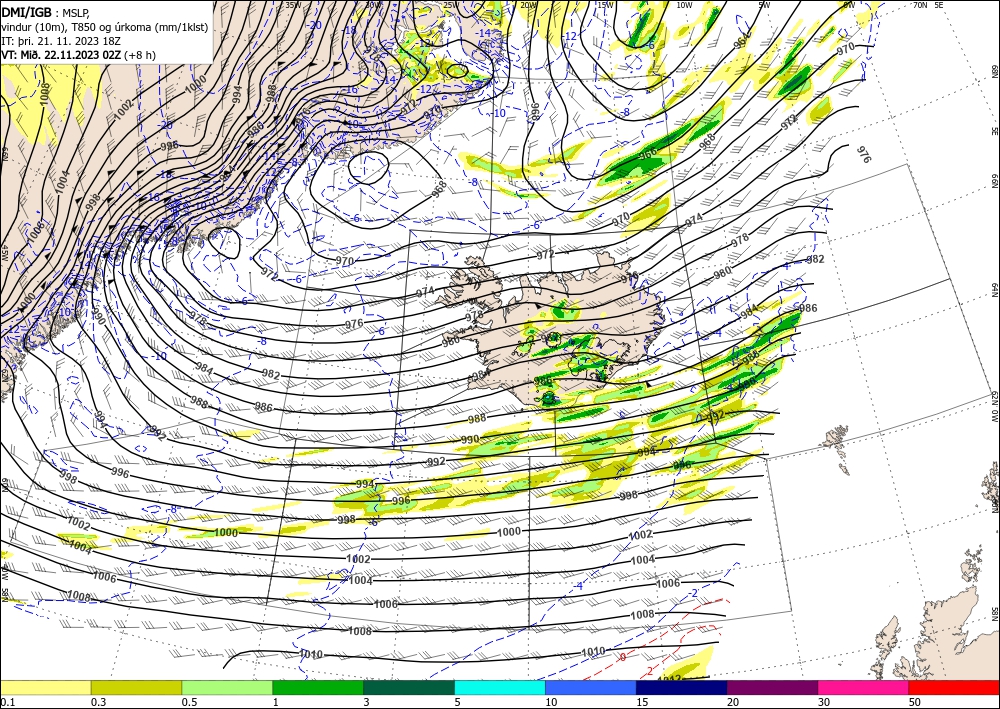Viewport: 1000px width, 709px height.
Task: Pick the olive yellow 0.3–0.5 legend swatch
Action: coord(136,687)
